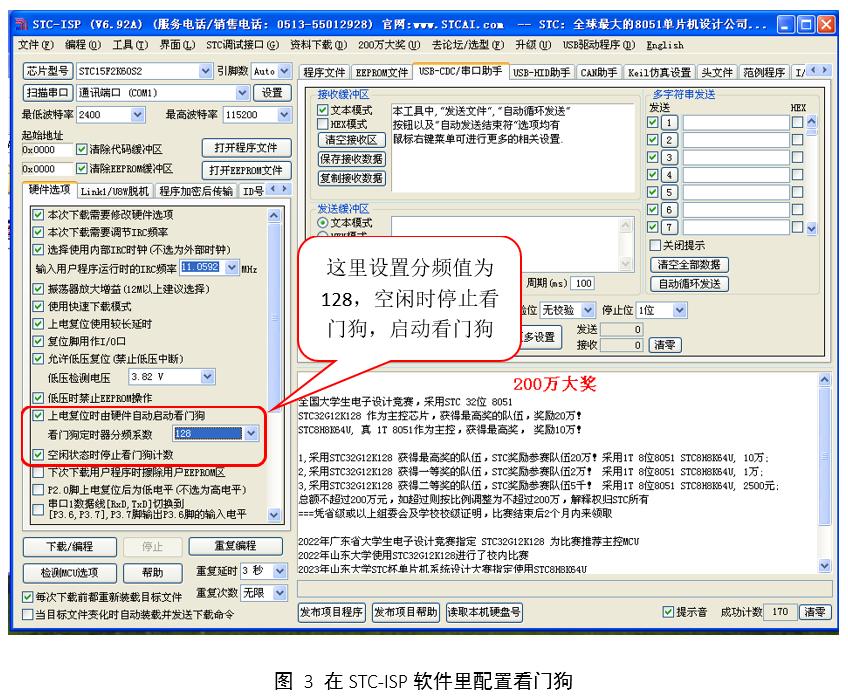The width and height of the screenshot is (848, 696).
Task: Toggle 使用快速下载模式 checkbox
Action: click(x=38, y=307)
